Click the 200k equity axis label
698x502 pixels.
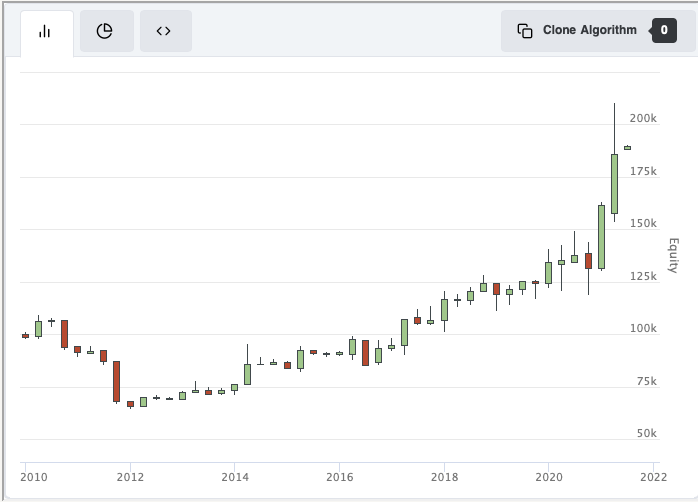tap(643, 118)
